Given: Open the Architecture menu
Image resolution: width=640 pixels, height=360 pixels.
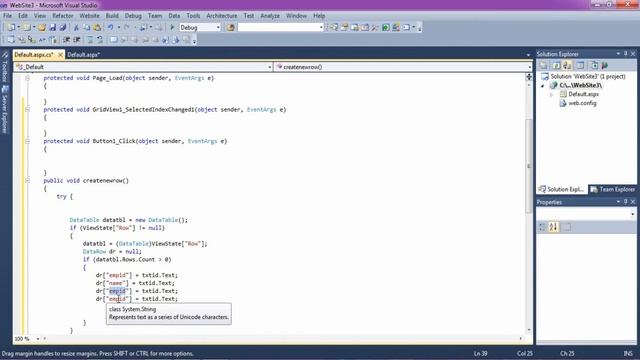Looking at the screenshot, I should [x=222, y=16].
